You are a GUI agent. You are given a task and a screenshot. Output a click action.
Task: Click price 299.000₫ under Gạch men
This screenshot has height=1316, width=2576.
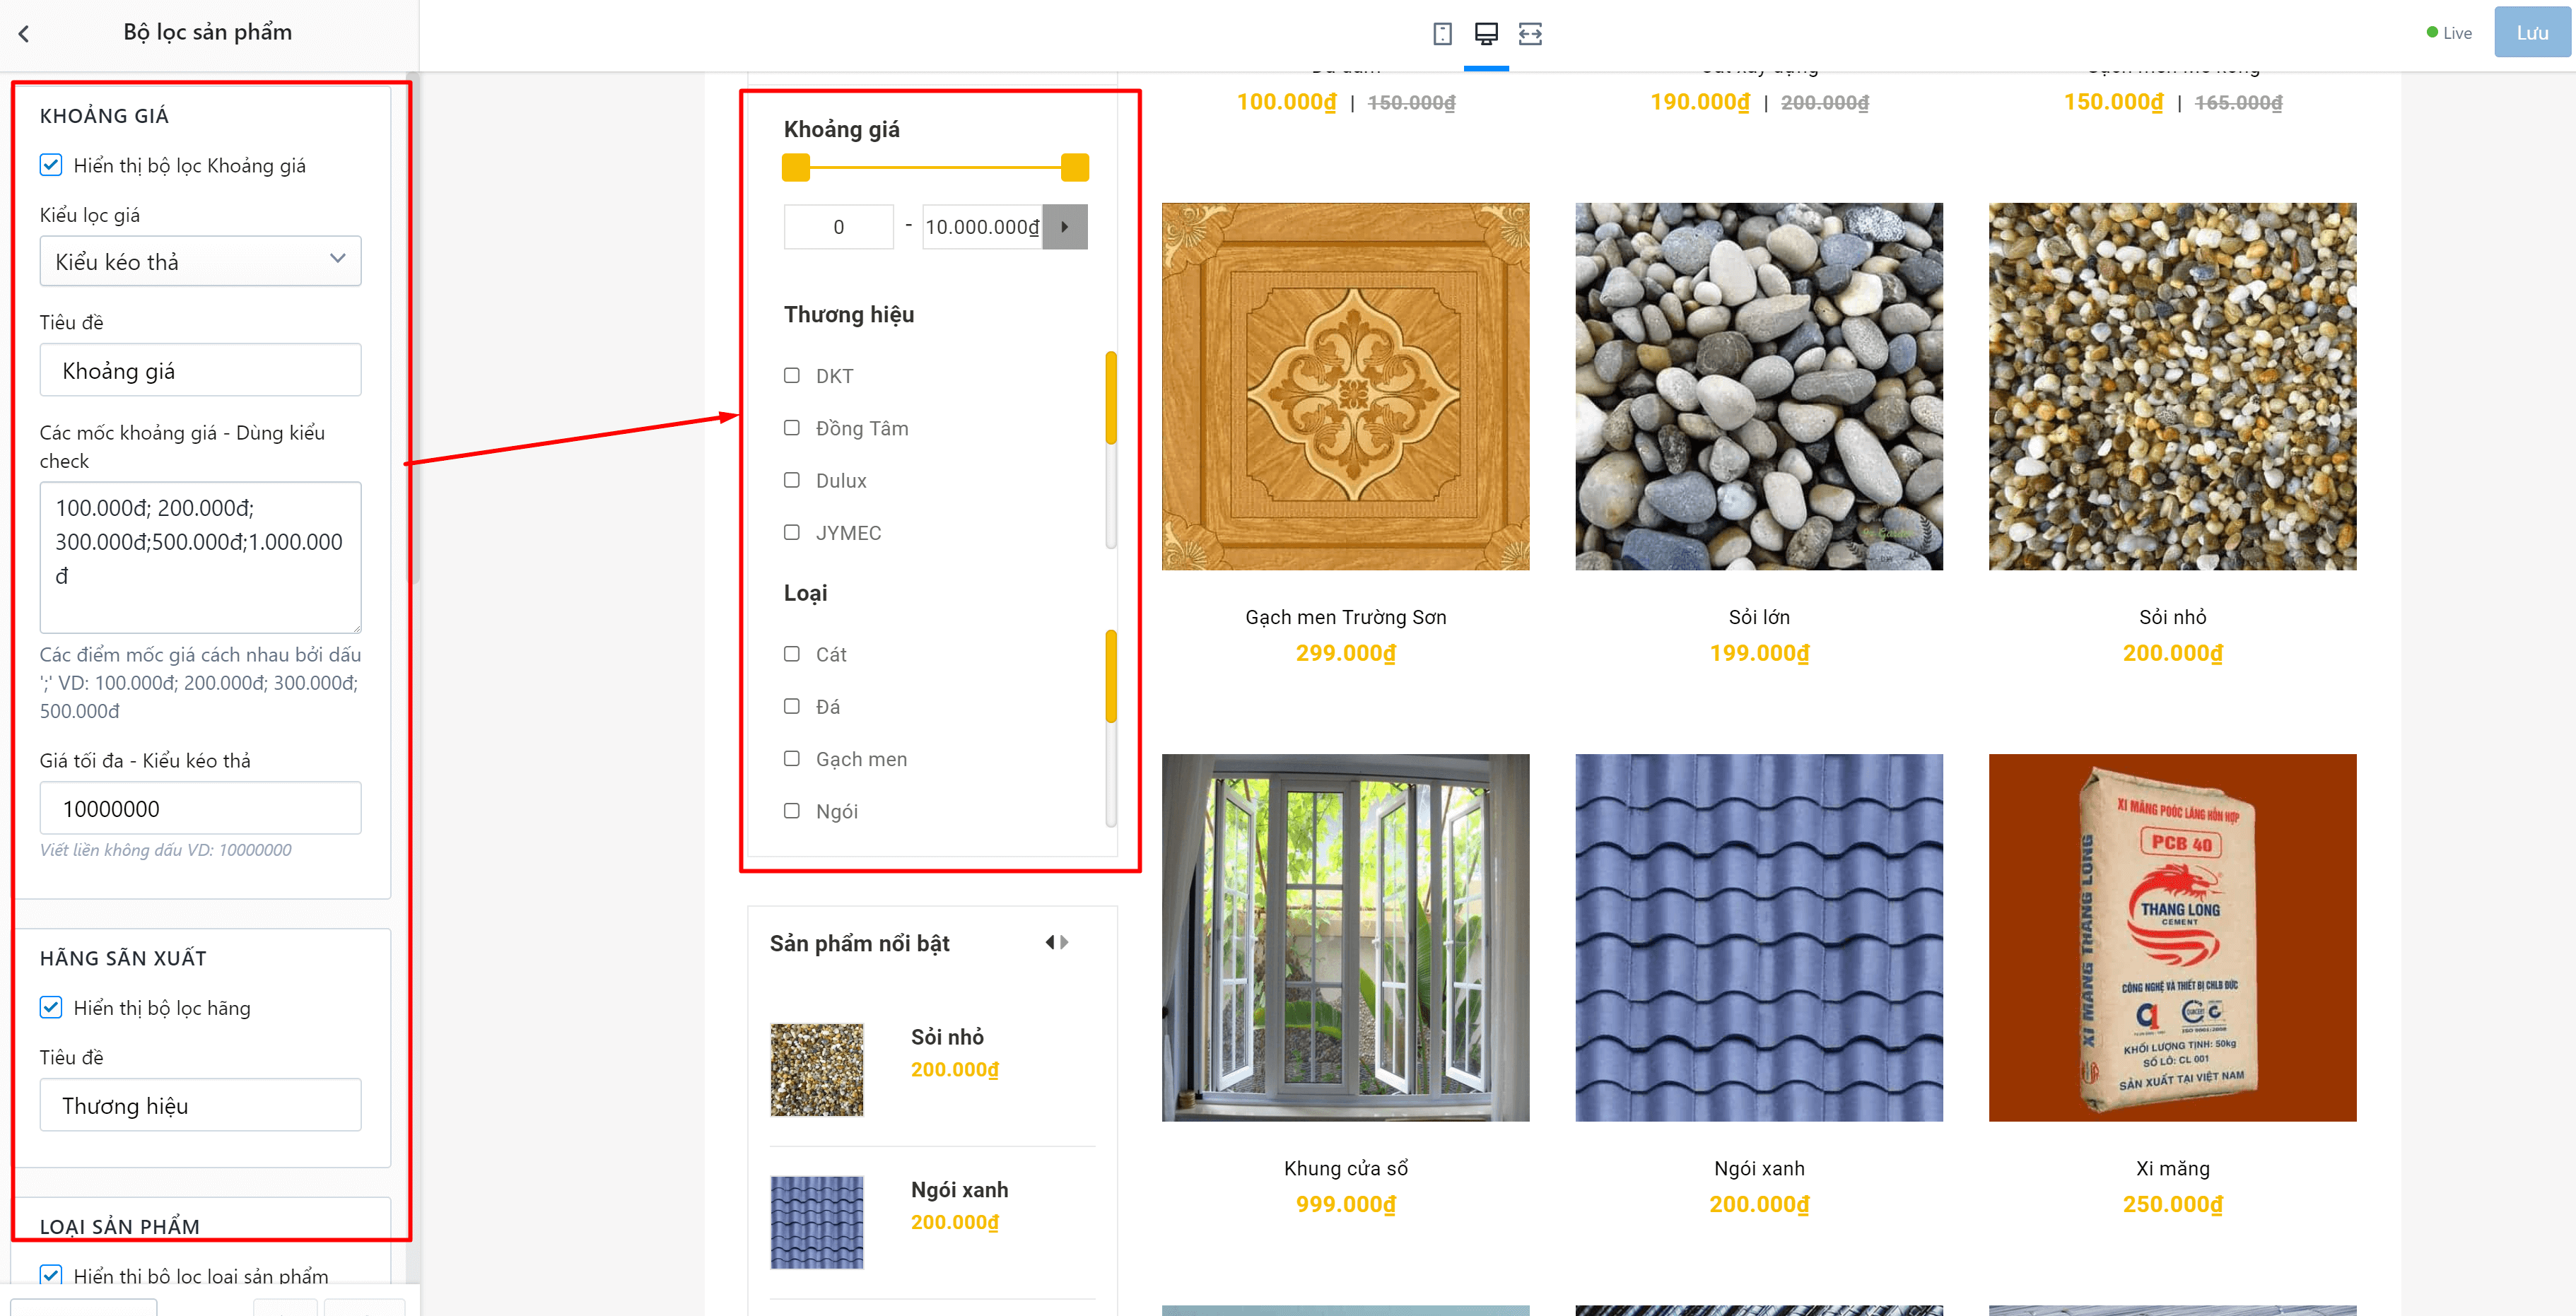click(1345, 653)
